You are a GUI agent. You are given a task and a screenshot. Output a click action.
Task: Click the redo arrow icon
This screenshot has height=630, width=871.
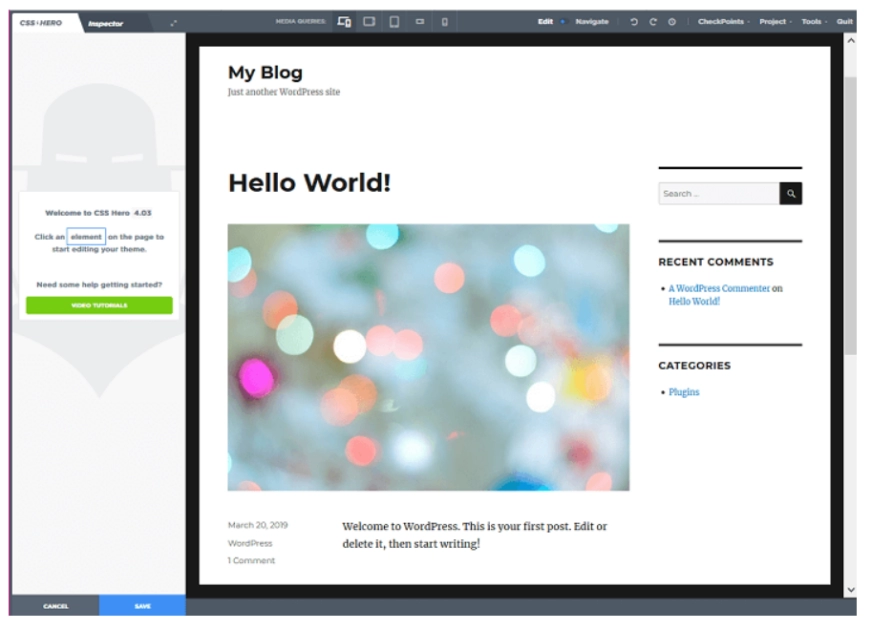click(x=653, y=22)
